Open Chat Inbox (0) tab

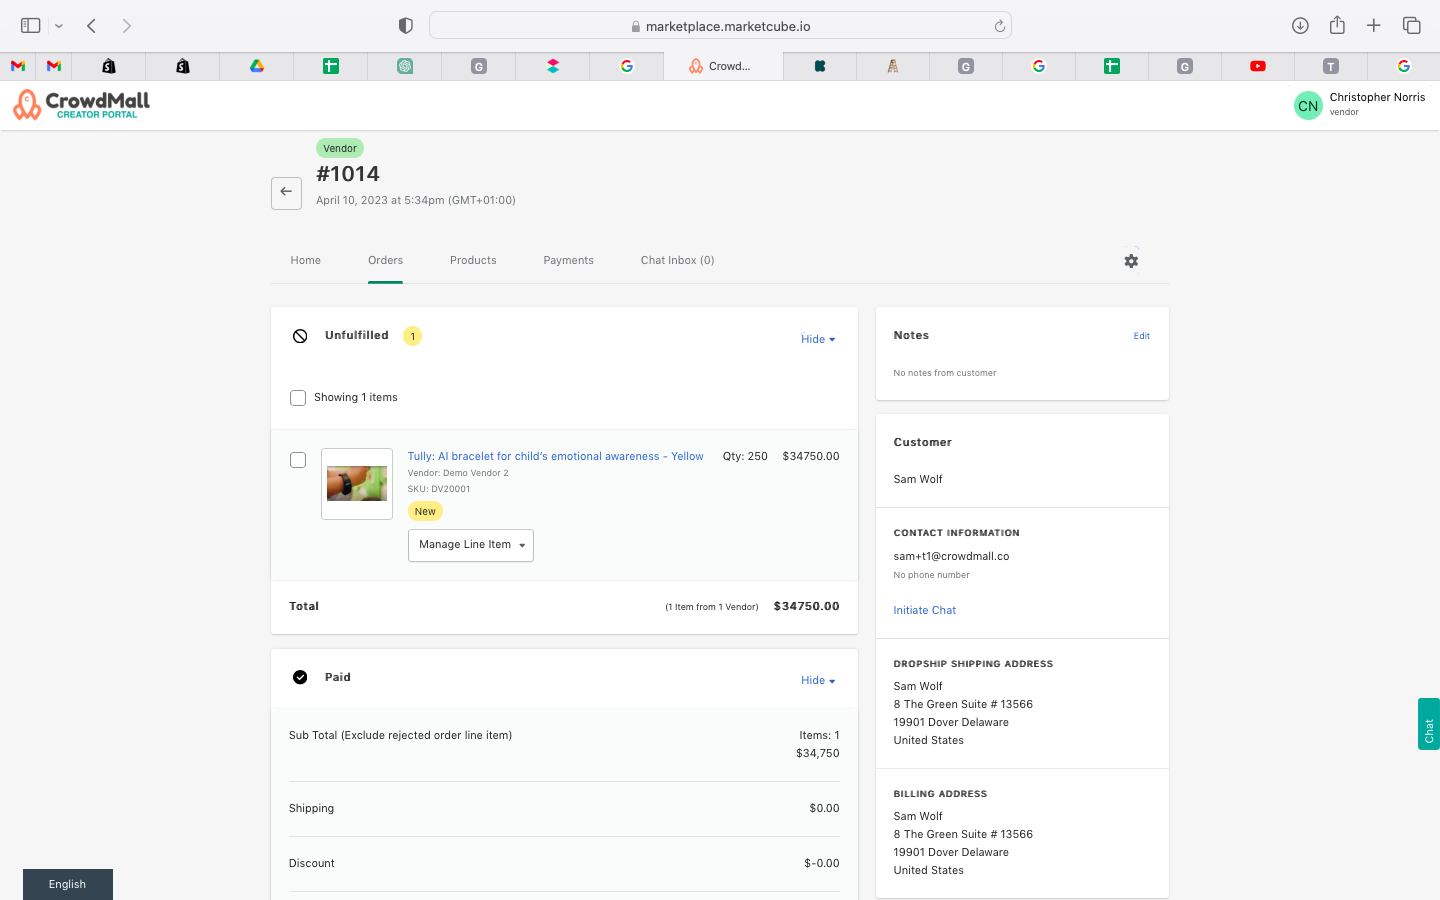[678, 260]
